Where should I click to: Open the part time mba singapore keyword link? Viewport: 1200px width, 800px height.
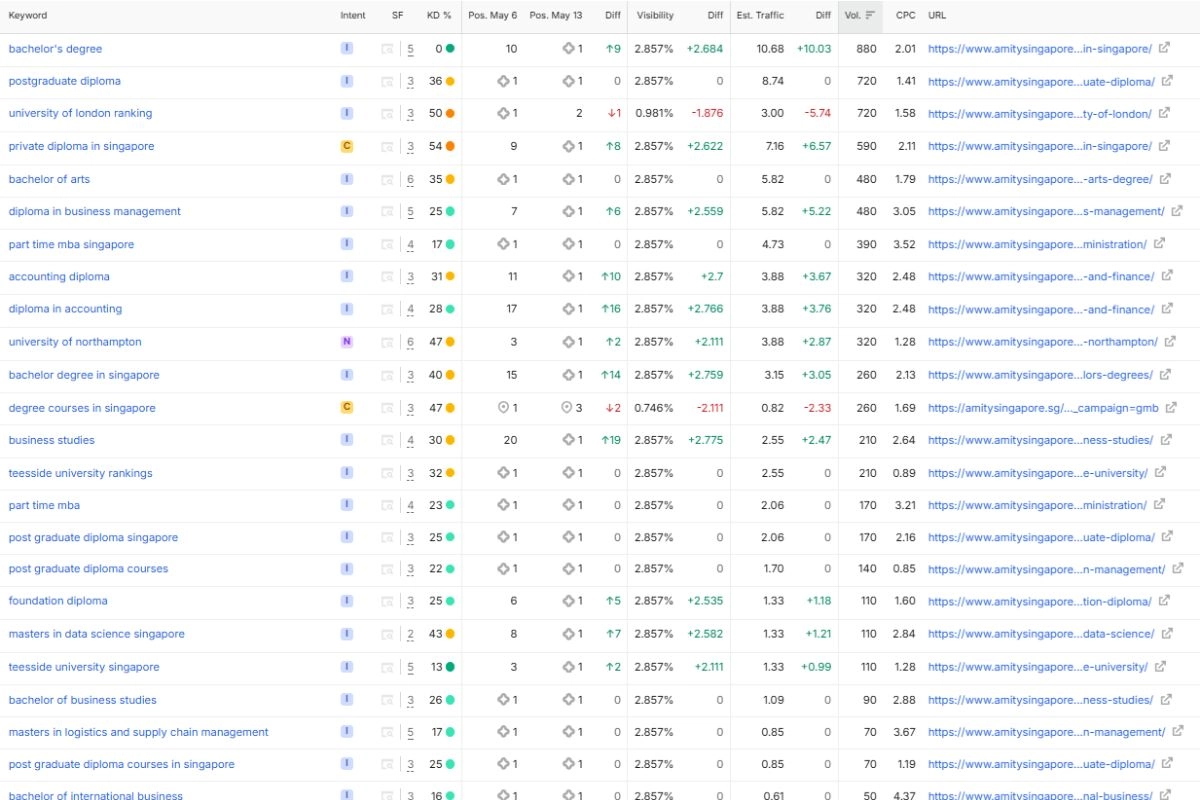(71, 244)
